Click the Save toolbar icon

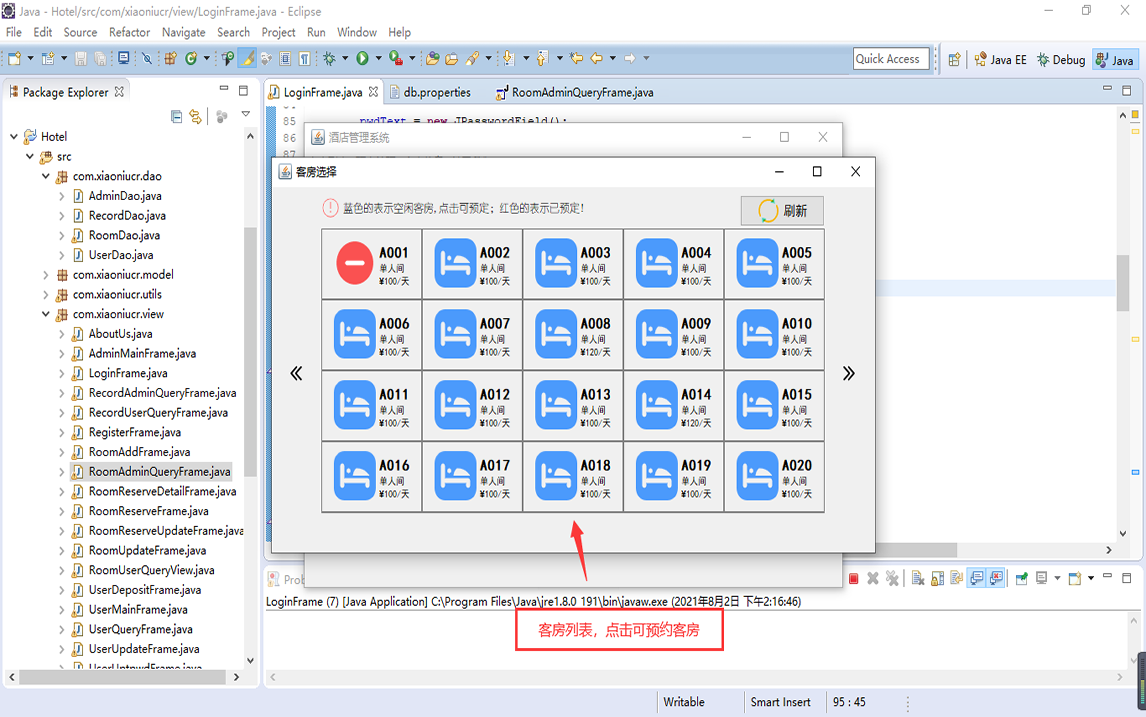coord(80,58)
